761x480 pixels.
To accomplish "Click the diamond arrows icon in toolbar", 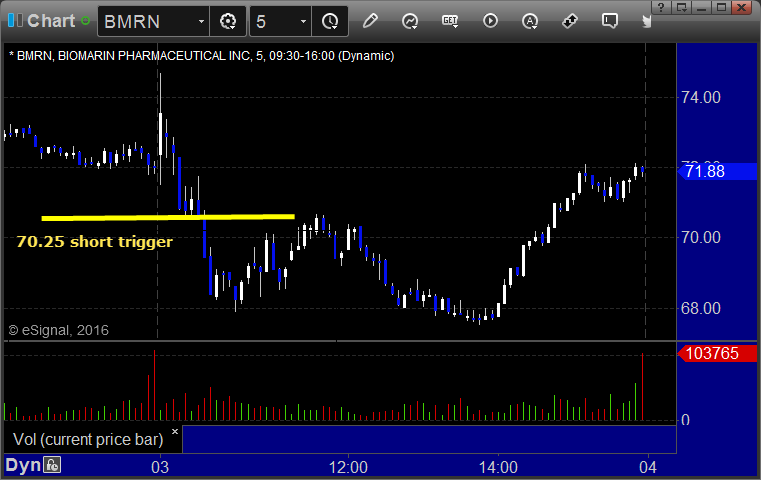I will (570, 21).
